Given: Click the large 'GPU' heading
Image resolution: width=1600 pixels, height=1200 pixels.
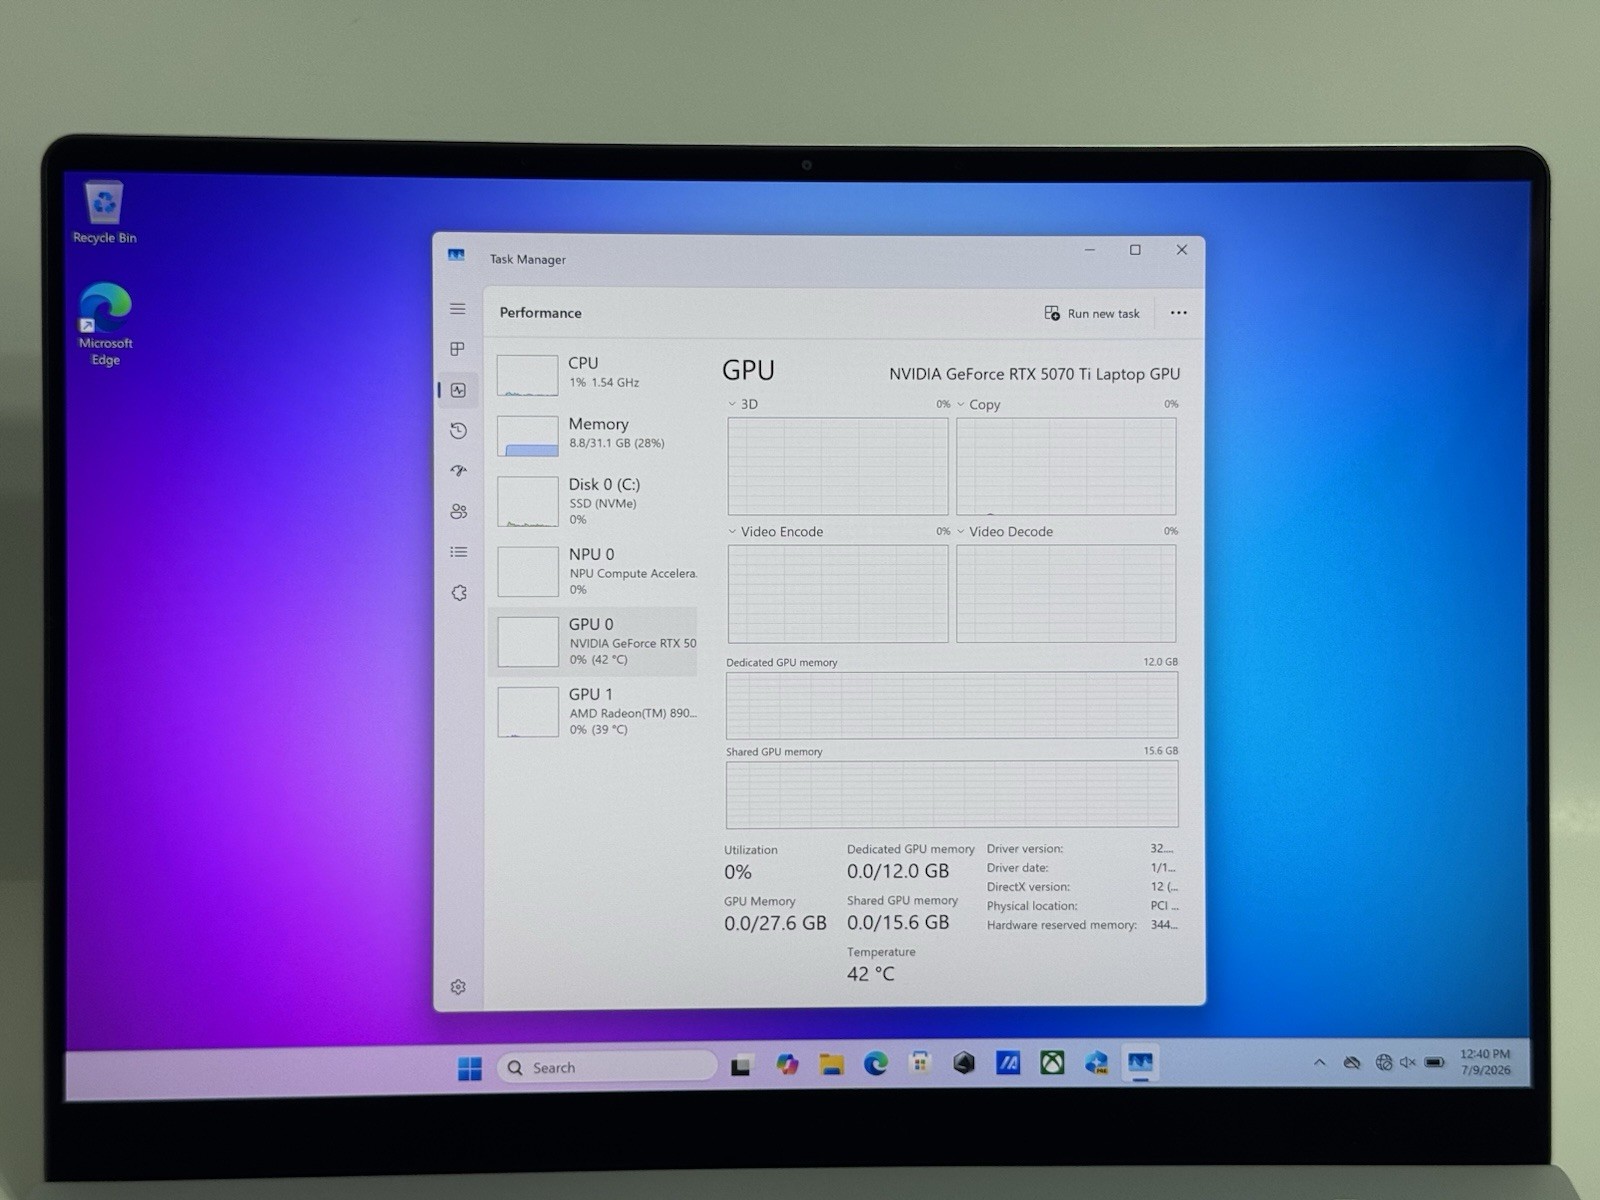Looking at the screenshot, I should pyautogui.click(x=748, y=370).
